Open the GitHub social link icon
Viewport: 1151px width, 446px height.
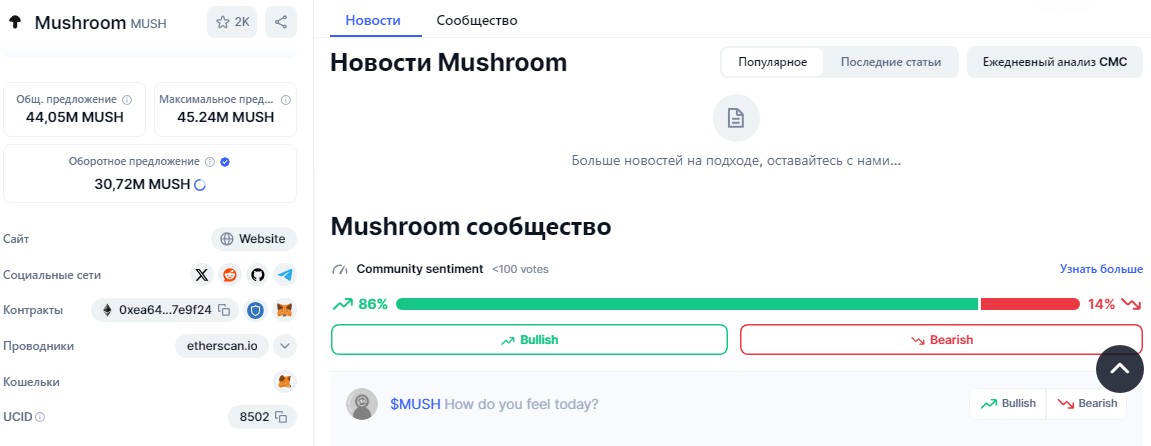click(258, 275)
